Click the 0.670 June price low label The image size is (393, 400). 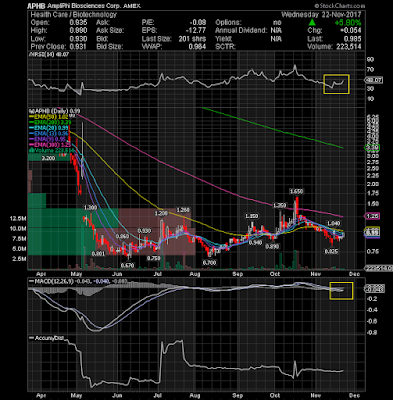(127, 265)
